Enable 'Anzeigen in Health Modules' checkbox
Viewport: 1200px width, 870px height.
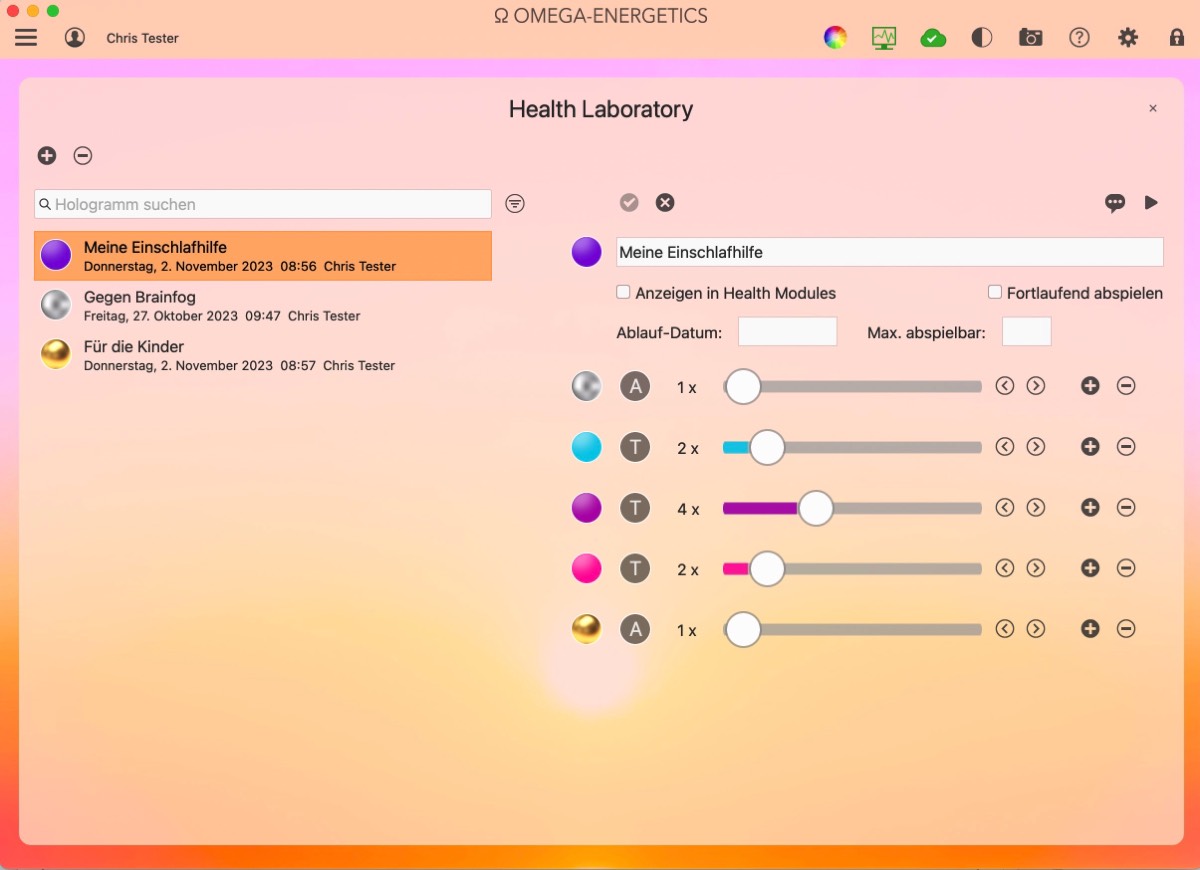pyautogui.click(x=623, y=293)
